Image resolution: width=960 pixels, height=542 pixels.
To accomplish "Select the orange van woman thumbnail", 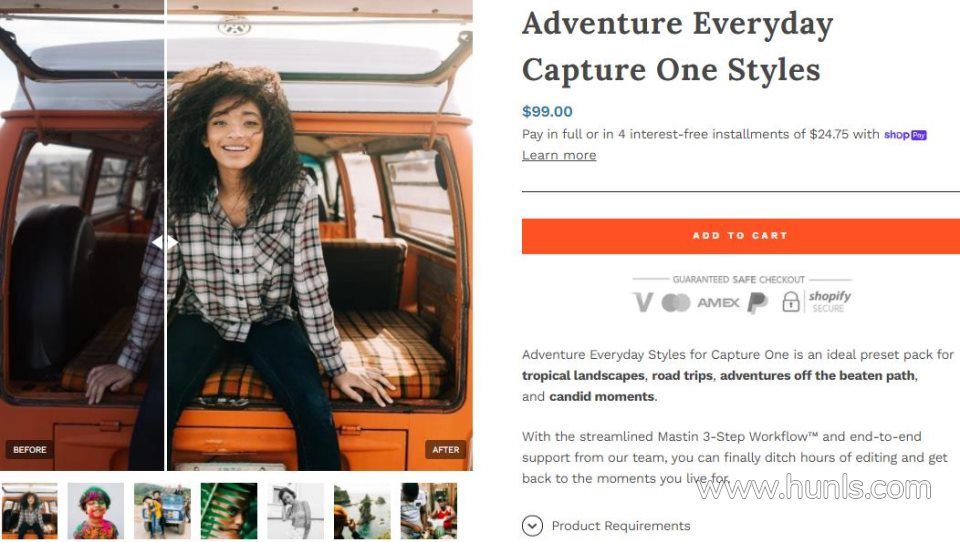I will 29,511.
